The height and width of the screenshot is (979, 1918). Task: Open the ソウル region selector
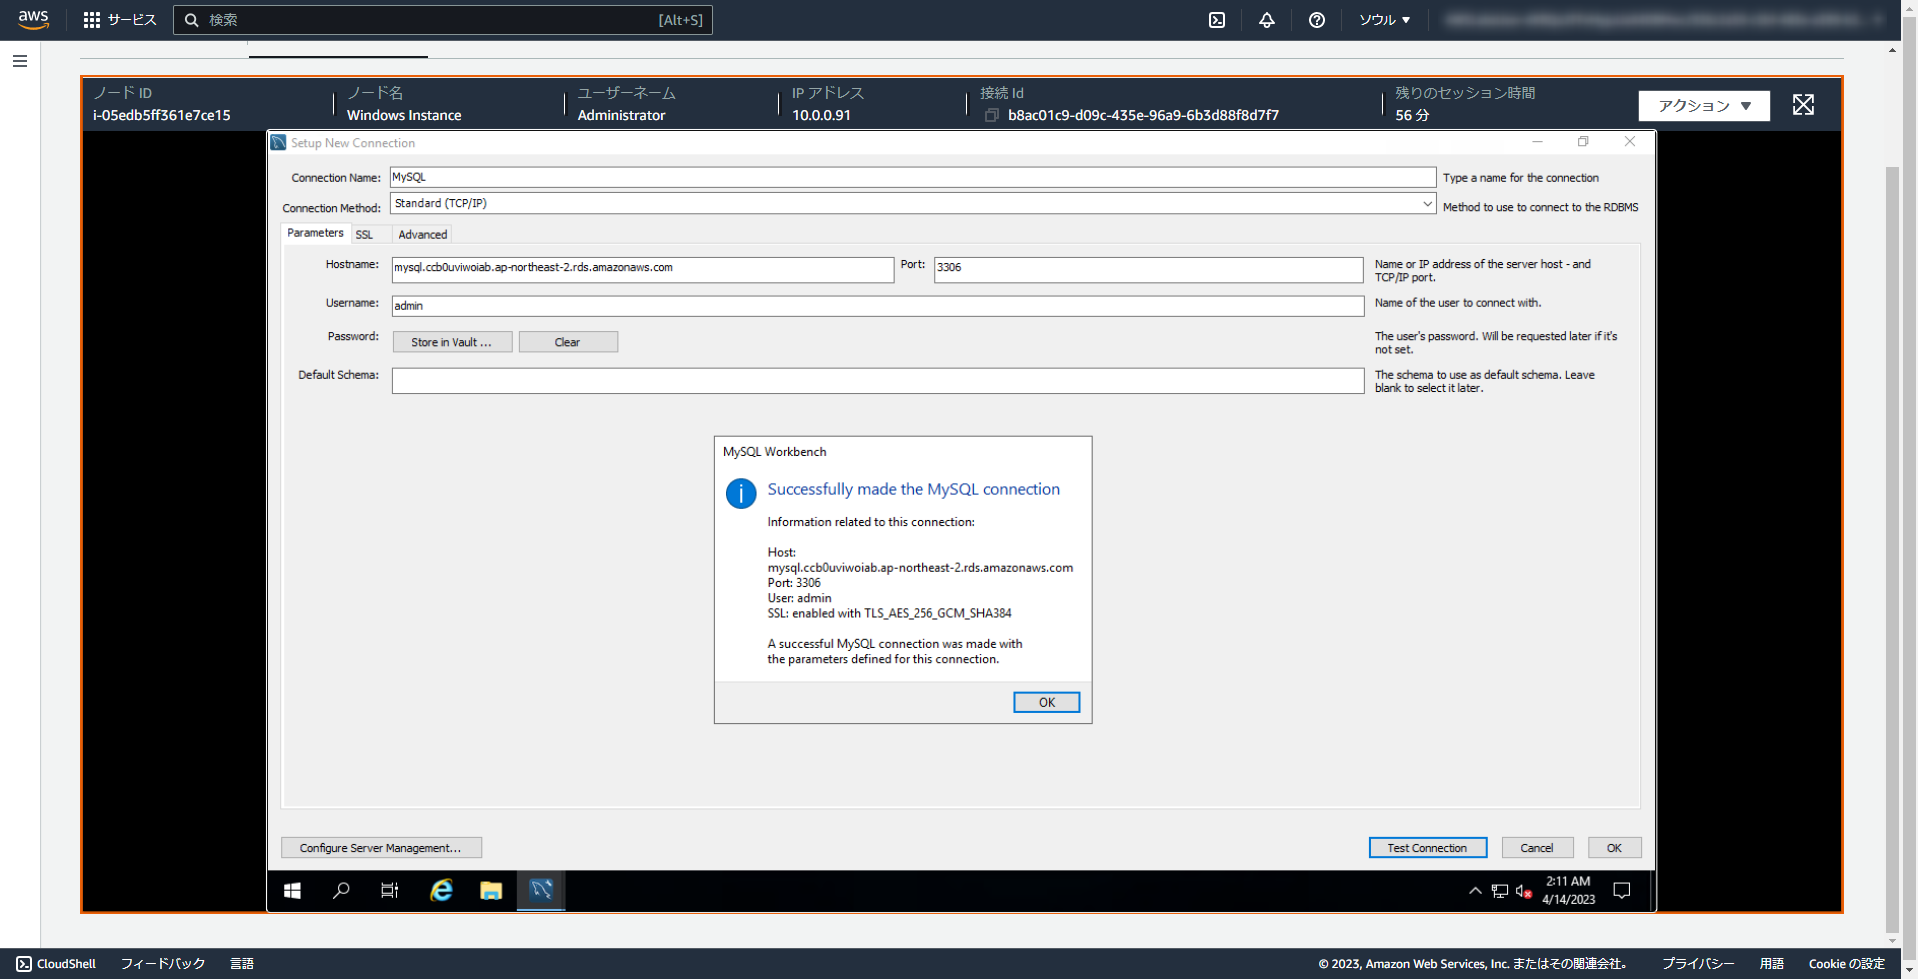click(x=1384, y=19)
